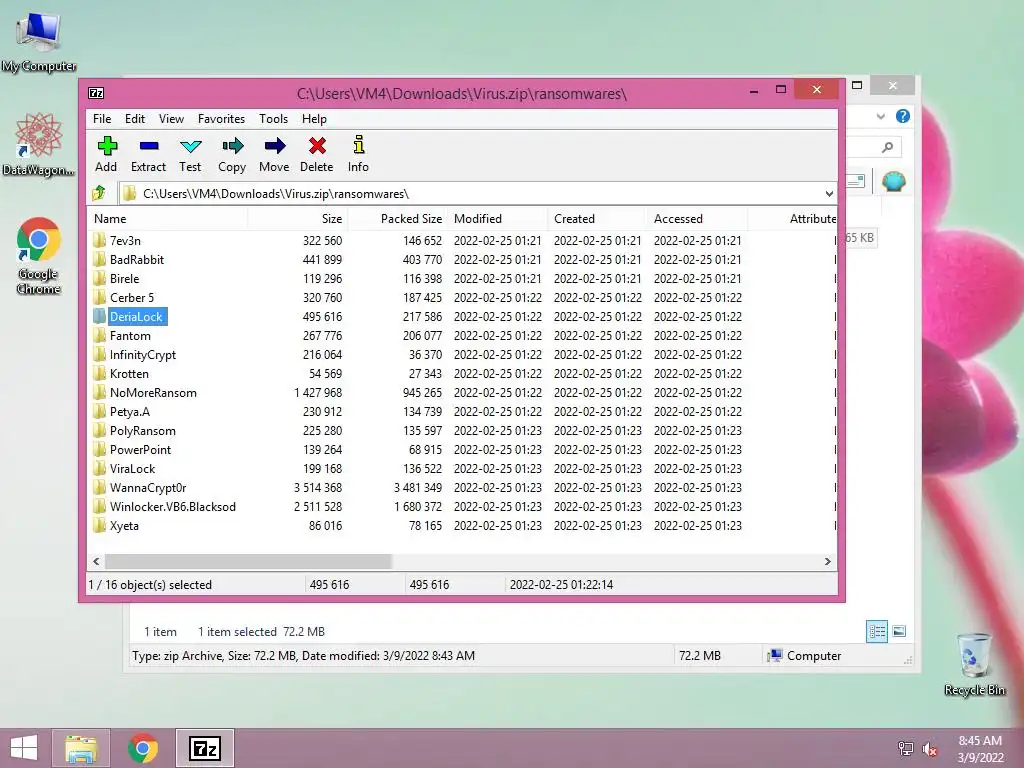
Task: Click the horizontal scrollbar thumb
Action: [248, 562]
